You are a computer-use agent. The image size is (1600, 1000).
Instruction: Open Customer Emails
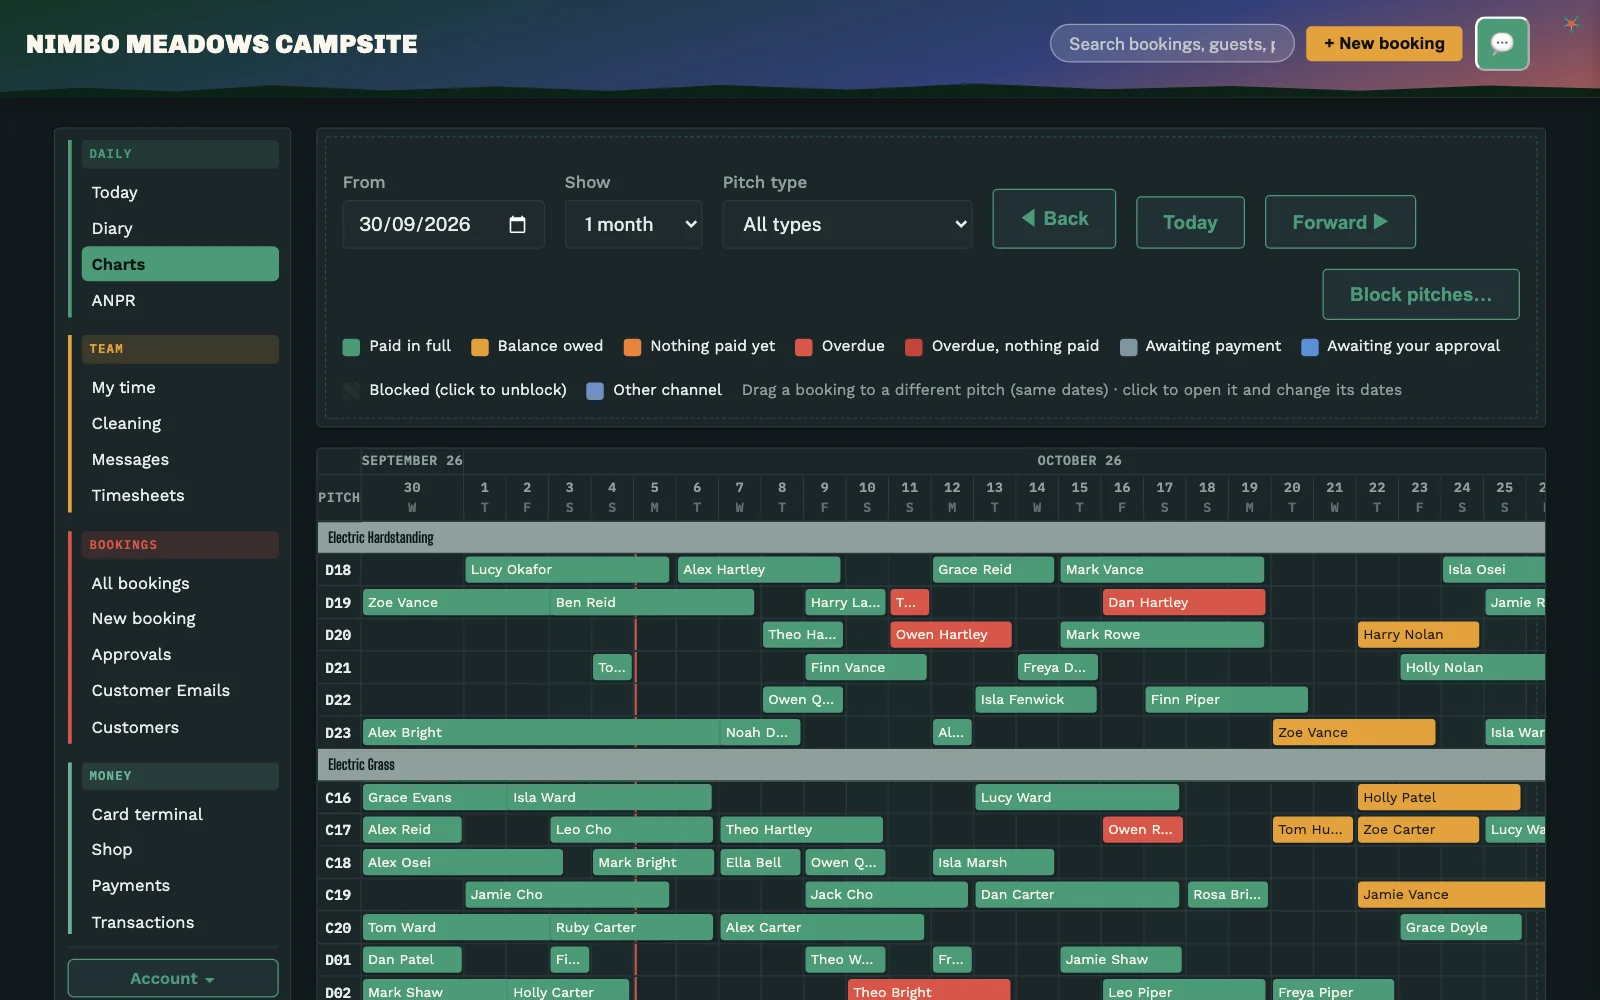point(180,690)
